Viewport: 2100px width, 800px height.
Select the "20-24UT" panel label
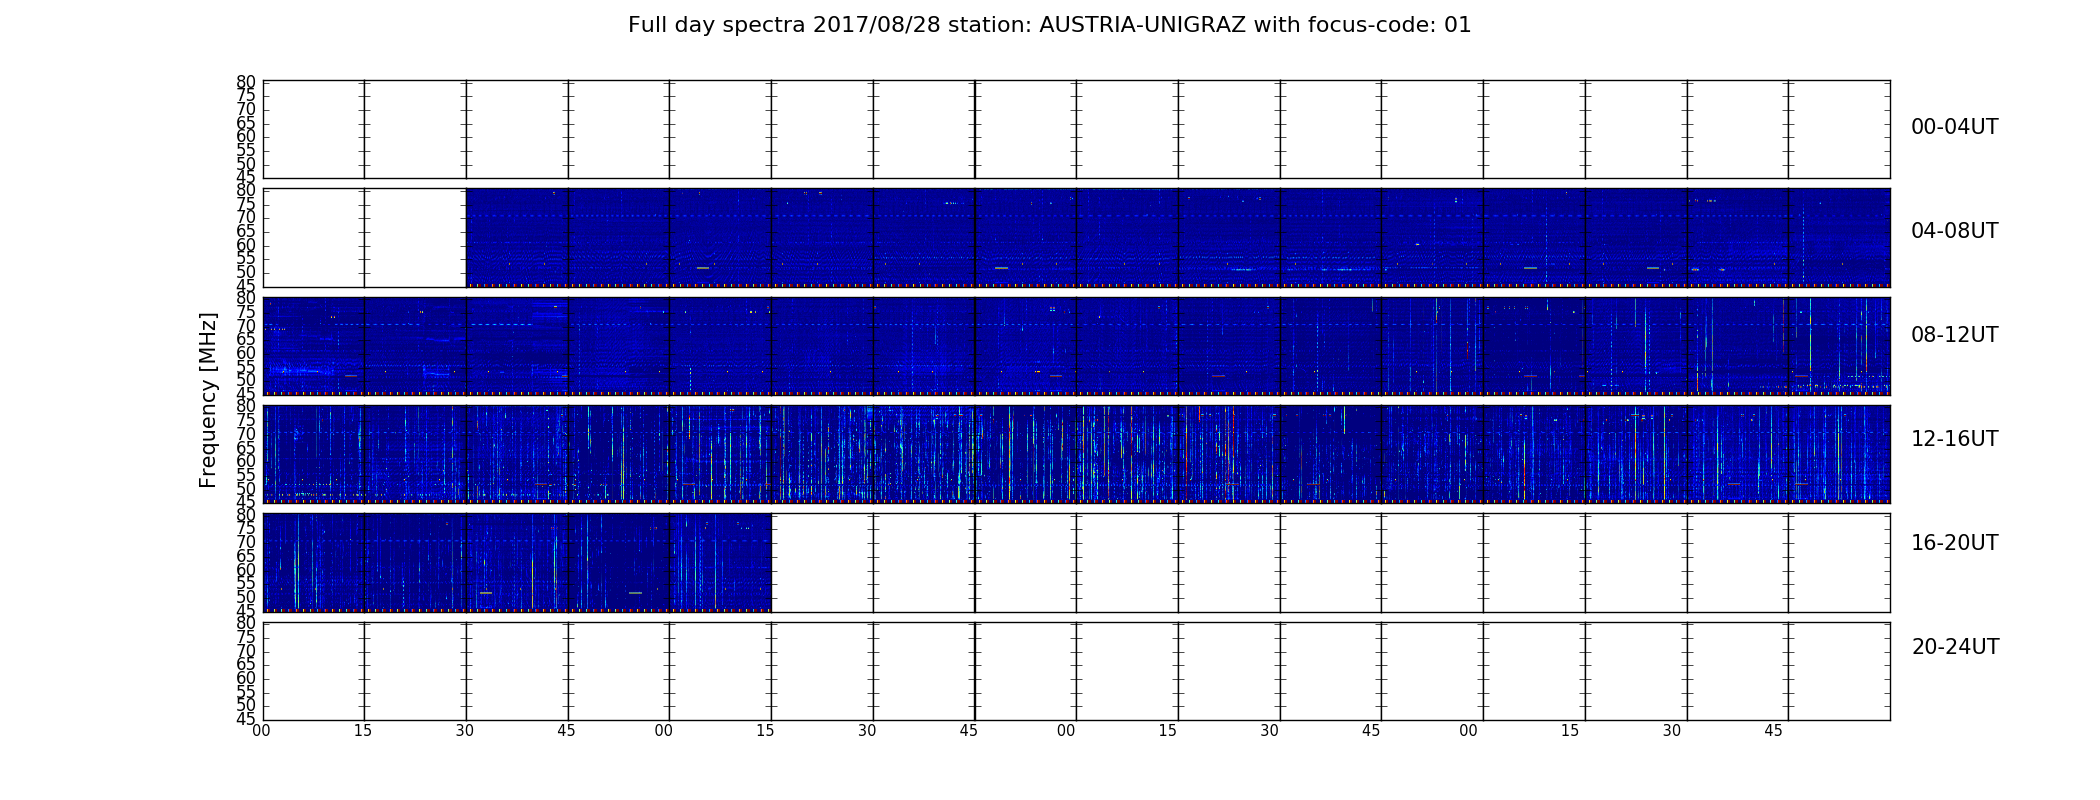click(1955, 647)
